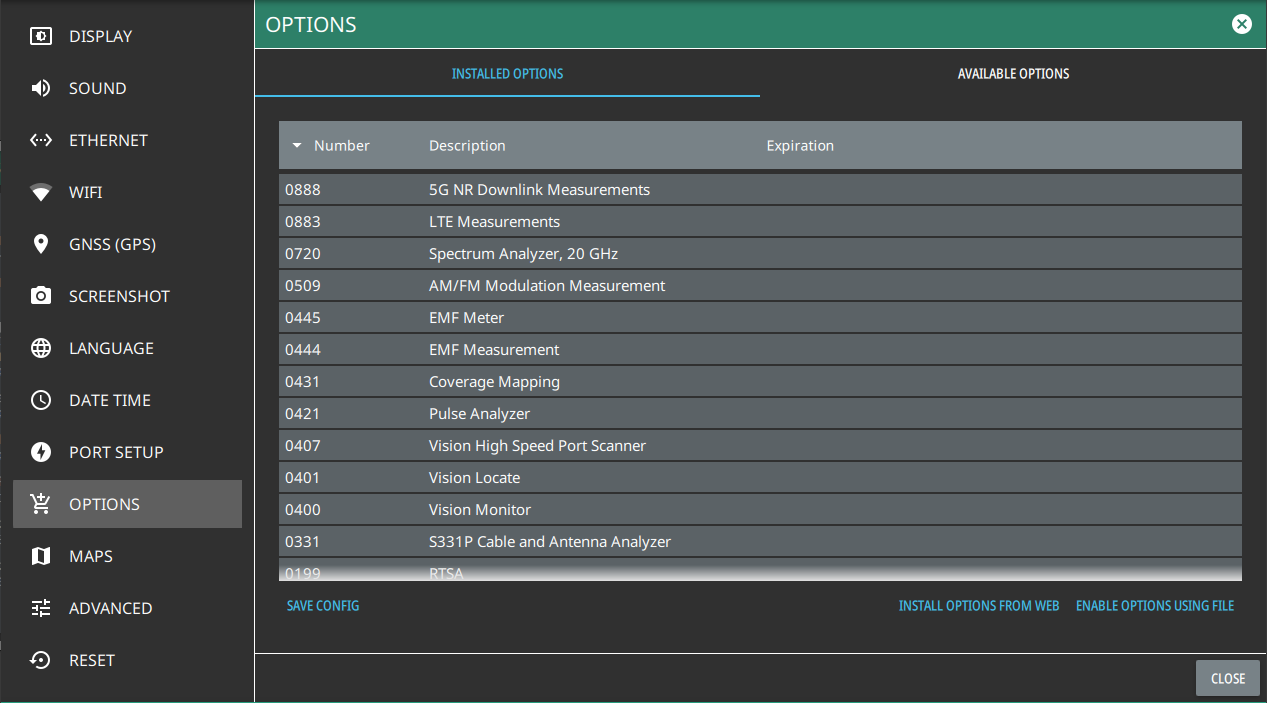This screenshot has width=1267, height=703.
Task: Click the Port Setup lightning icon
Action: pos(41,452)
